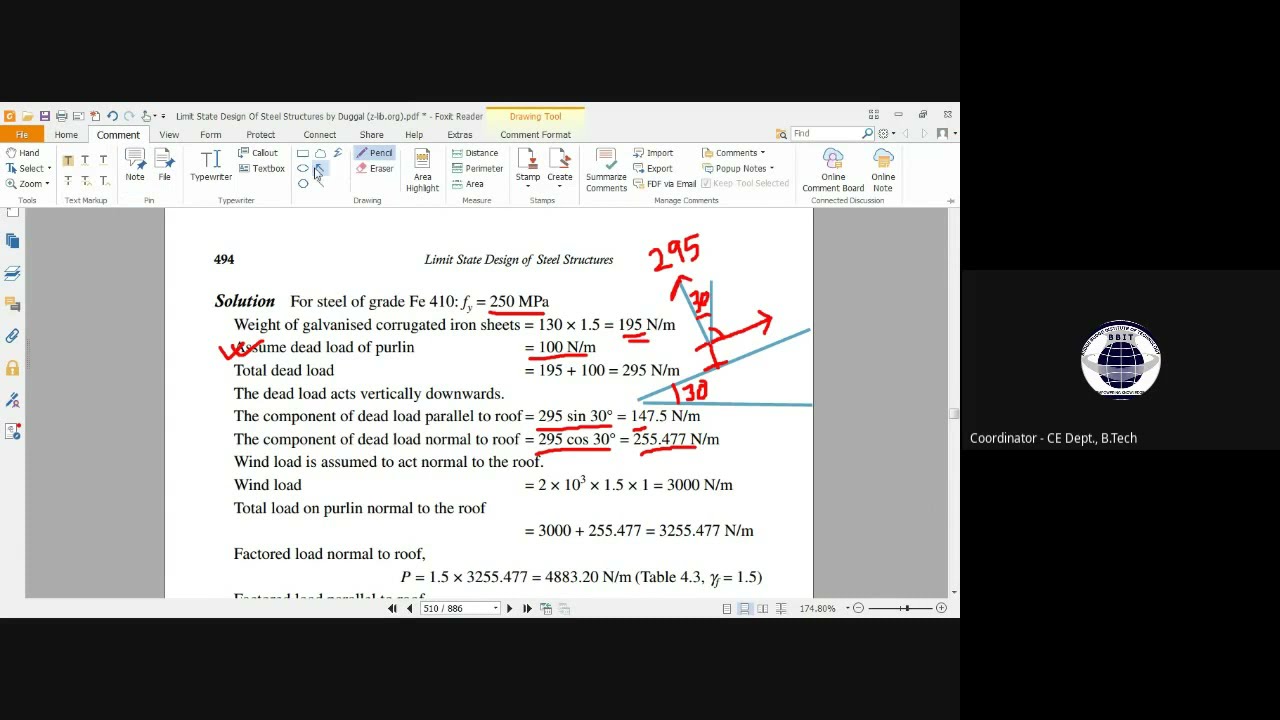Open the View ribbon tab
1280x720 pixels.
click(x=169, y=135)
